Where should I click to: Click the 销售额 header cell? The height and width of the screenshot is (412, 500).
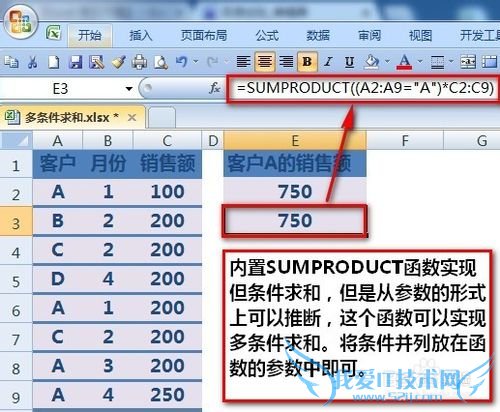click(x=167, y=163)
